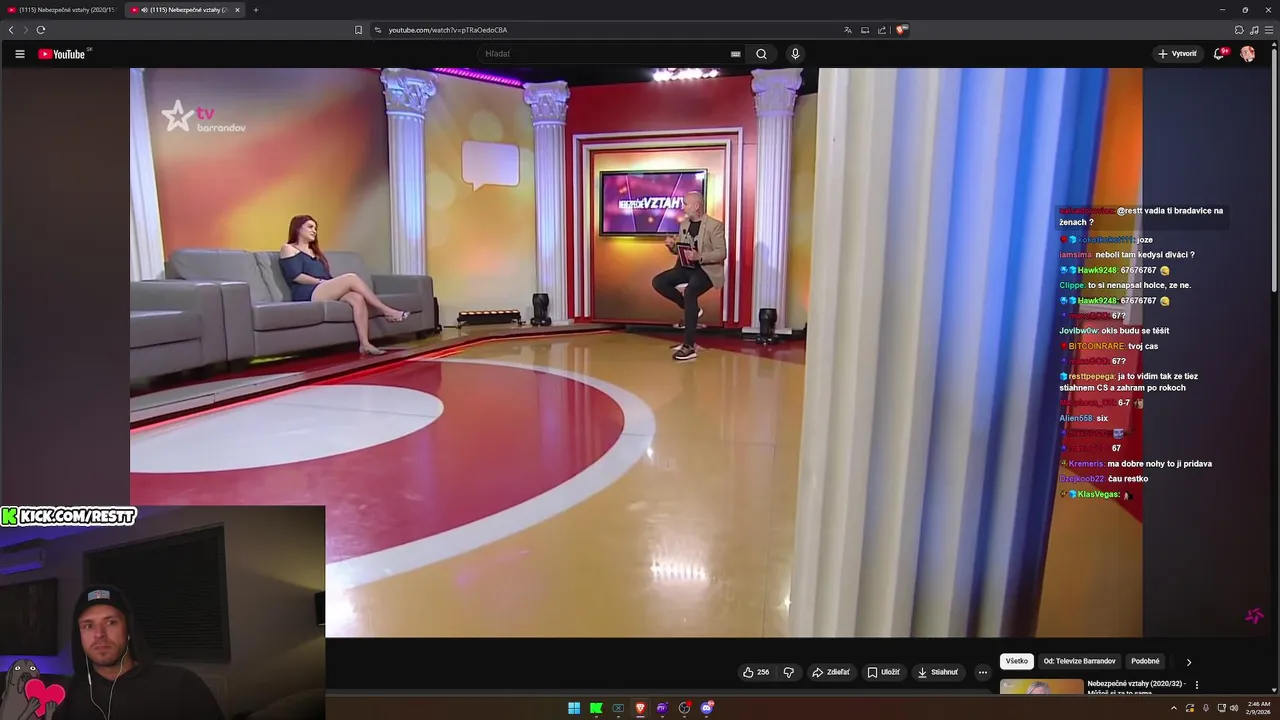This screenshot has width=1280, height=720.
Task: Bookmark this page in the address bar
Action: [358, 30]
